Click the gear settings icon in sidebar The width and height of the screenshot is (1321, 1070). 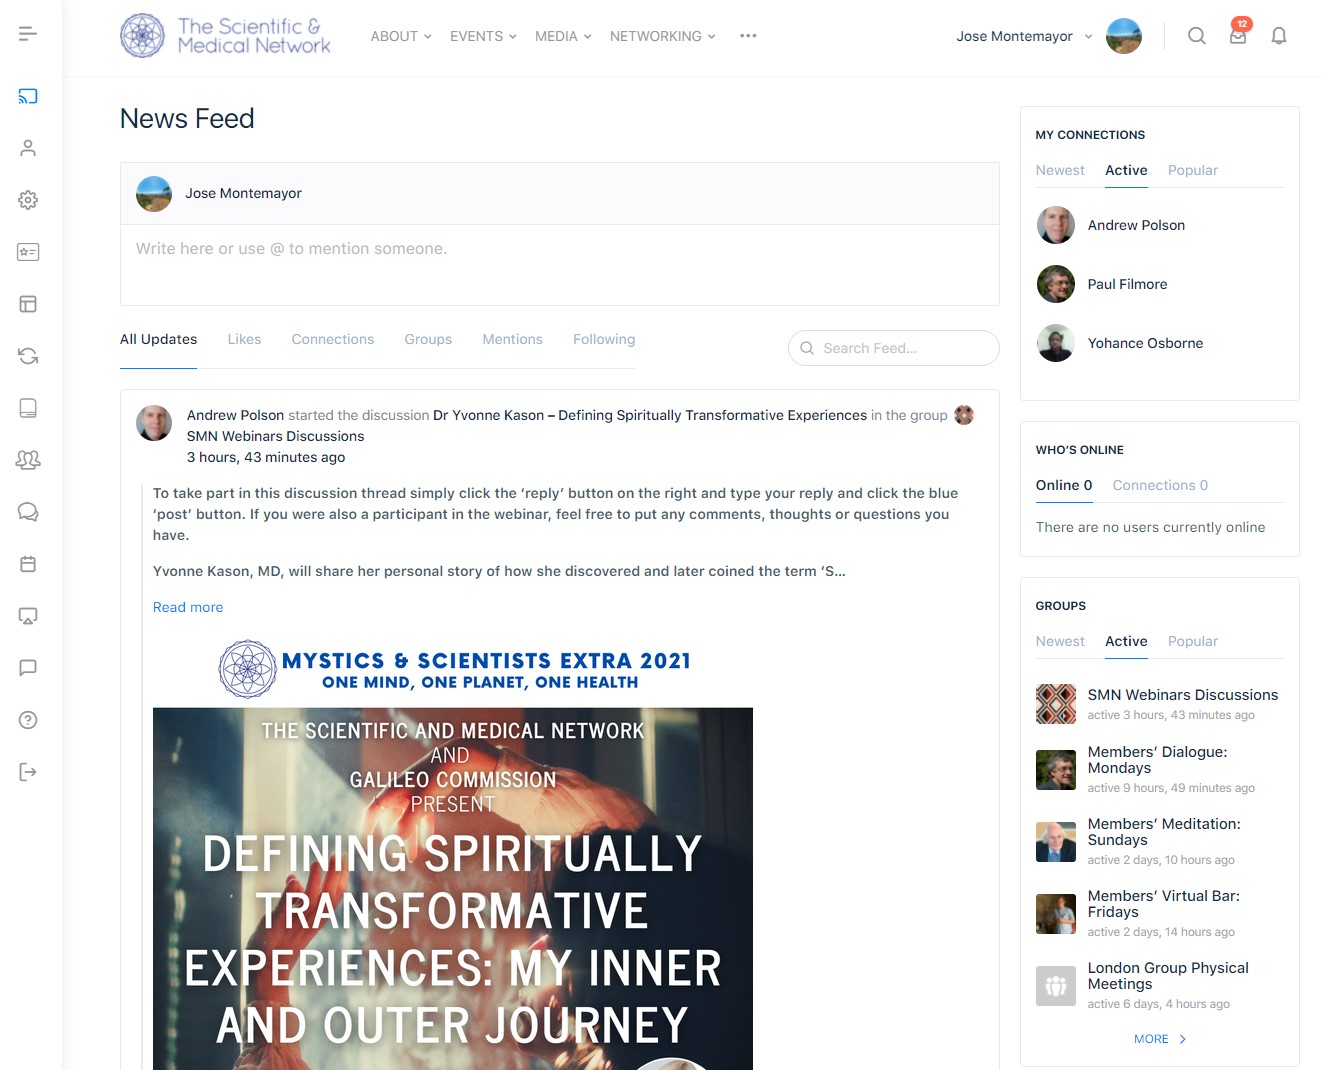click(x=28, y=200)
